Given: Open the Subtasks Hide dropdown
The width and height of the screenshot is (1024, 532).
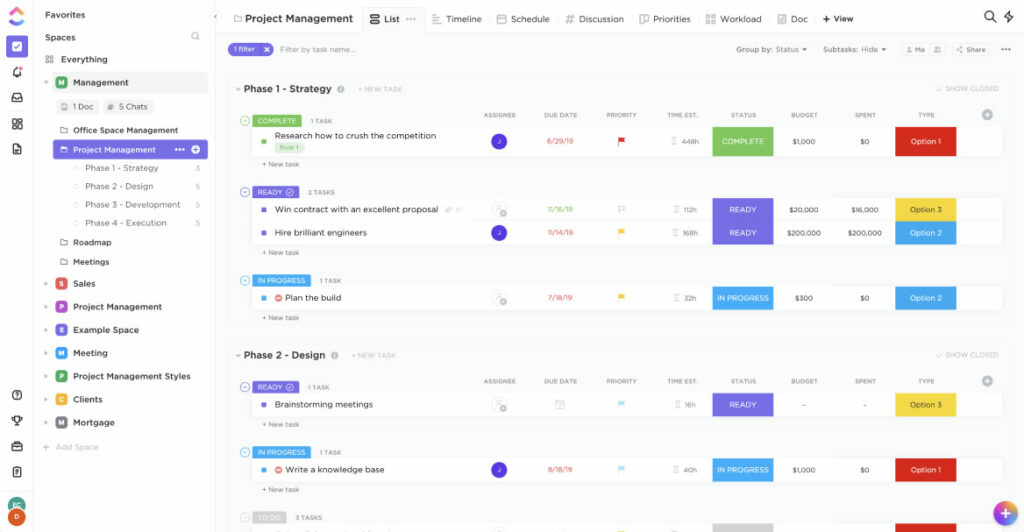Looking at the screenshot, I should click(856, 49).
